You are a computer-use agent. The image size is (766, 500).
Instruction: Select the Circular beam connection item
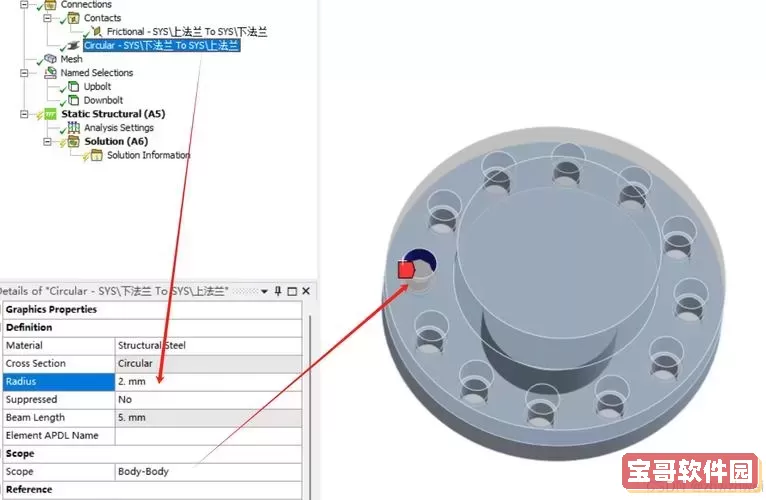(x=162, y=45)
